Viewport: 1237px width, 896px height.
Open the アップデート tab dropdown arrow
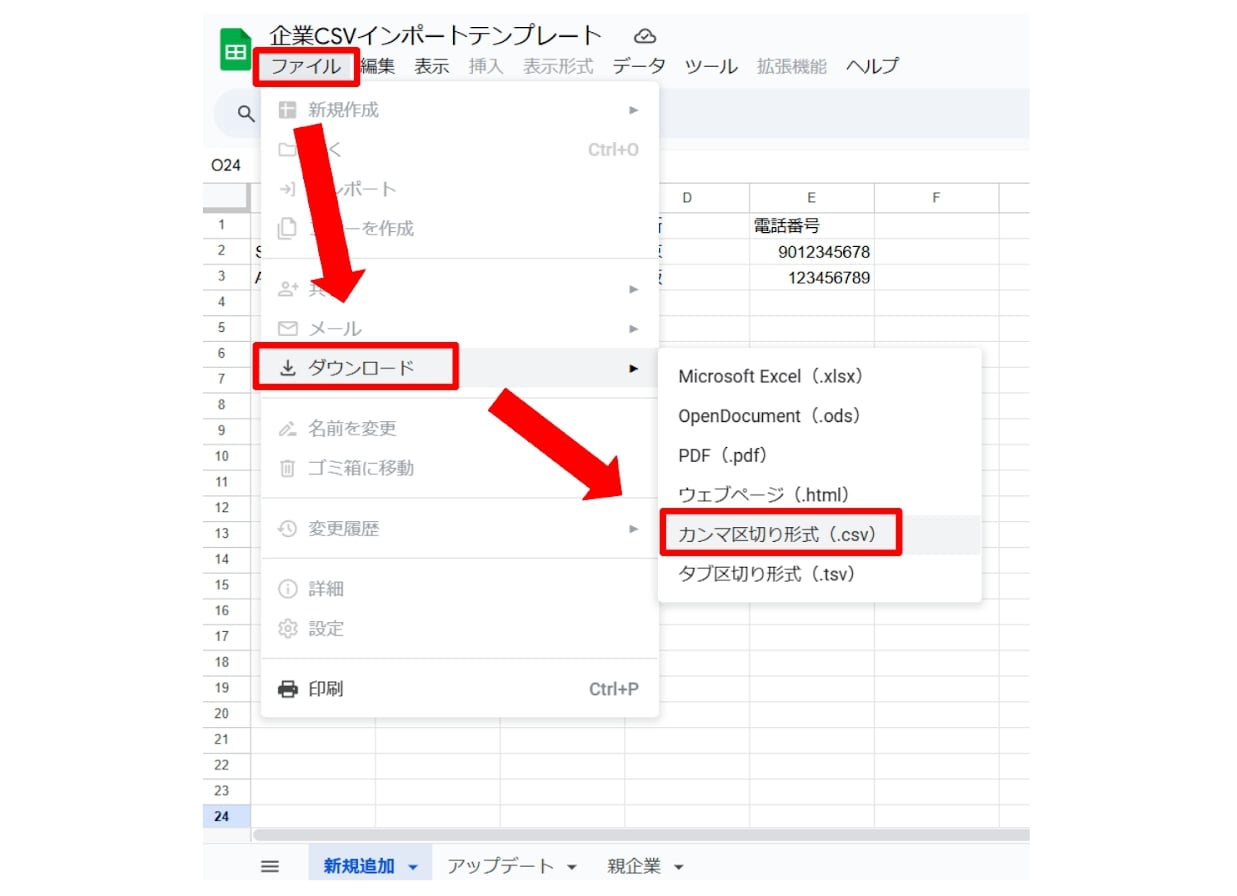pos(572,867)
